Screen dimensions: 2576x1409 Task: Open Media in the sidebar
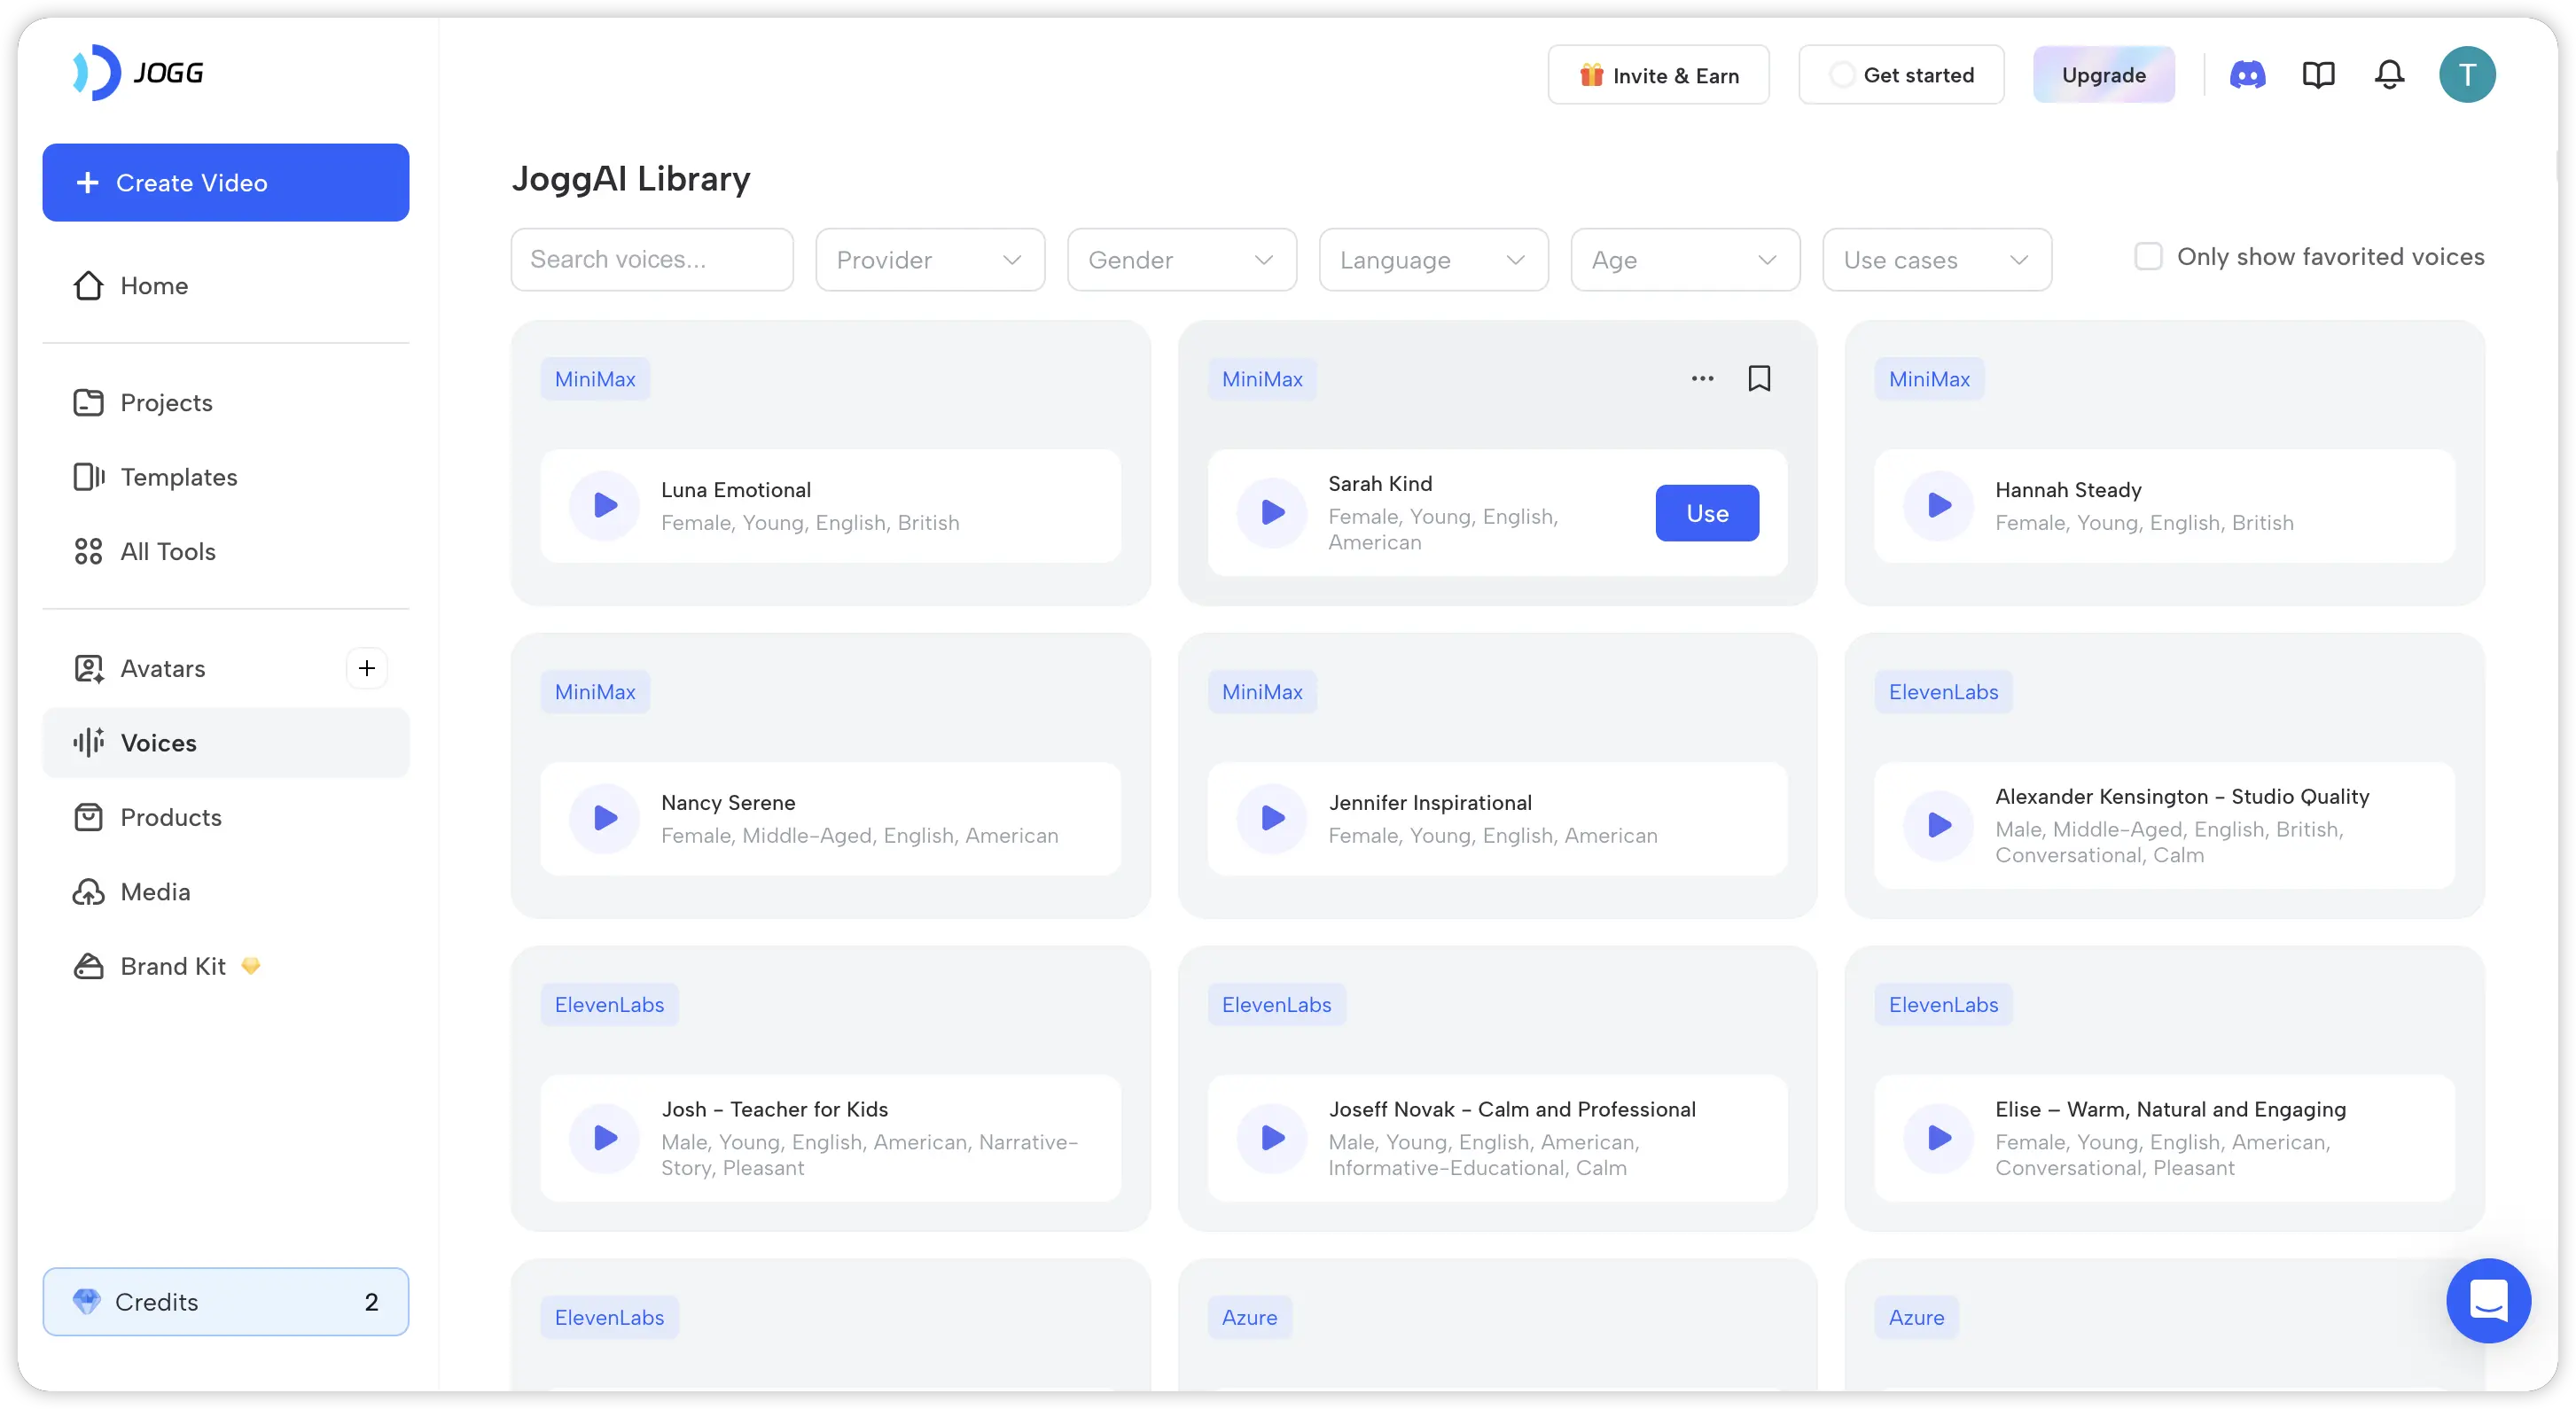[226, 891]
